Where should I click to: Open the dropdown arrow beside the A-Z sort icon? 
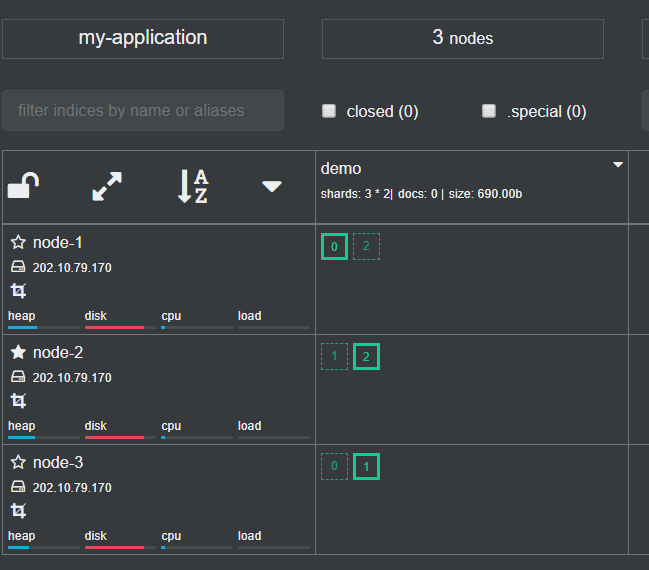(x=272, y=186)
